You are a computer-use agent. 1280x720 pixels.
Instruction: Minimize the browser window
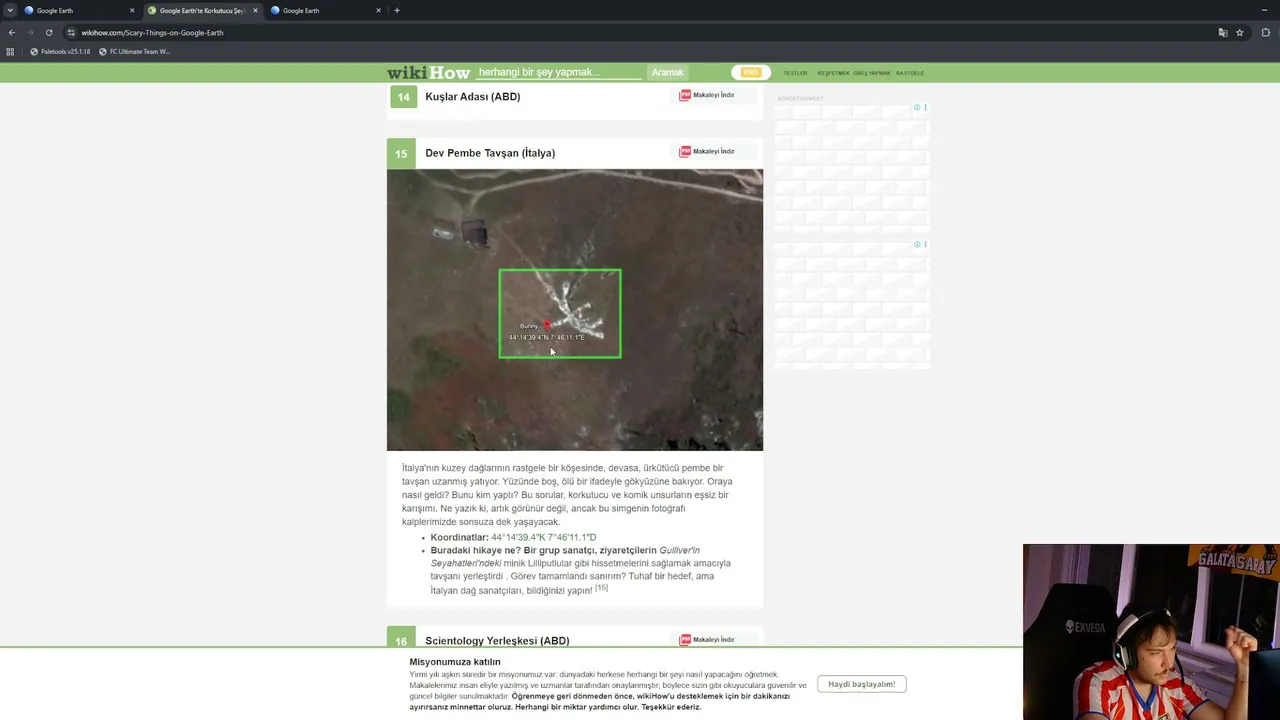1264,10
